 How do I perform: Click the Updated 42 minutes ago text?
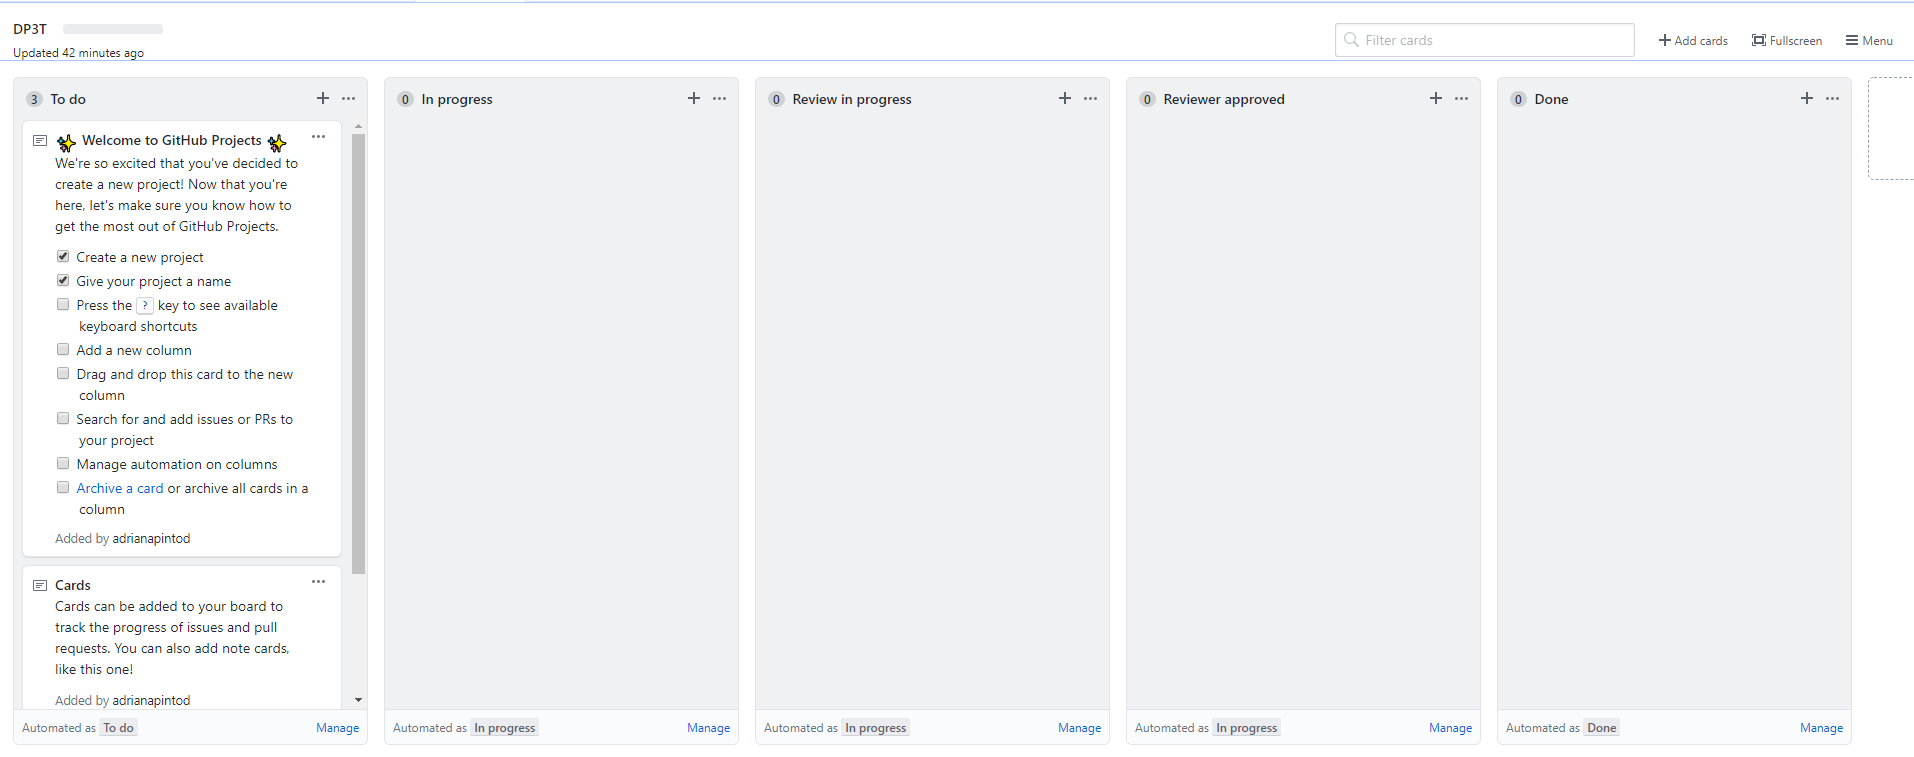click(78, 53)
